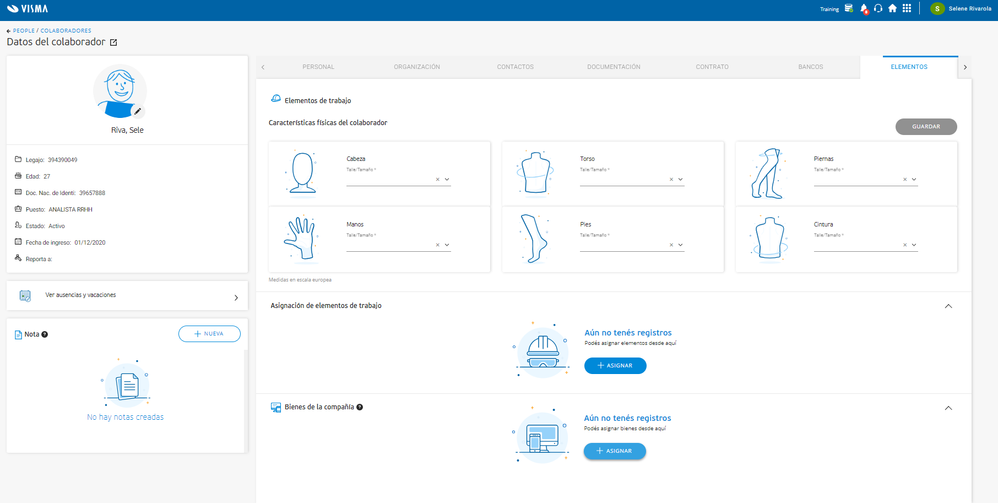This screenshot has width=998, height=503.
Task: Open collaborator data in new window icon
Action: coord(113,43)
